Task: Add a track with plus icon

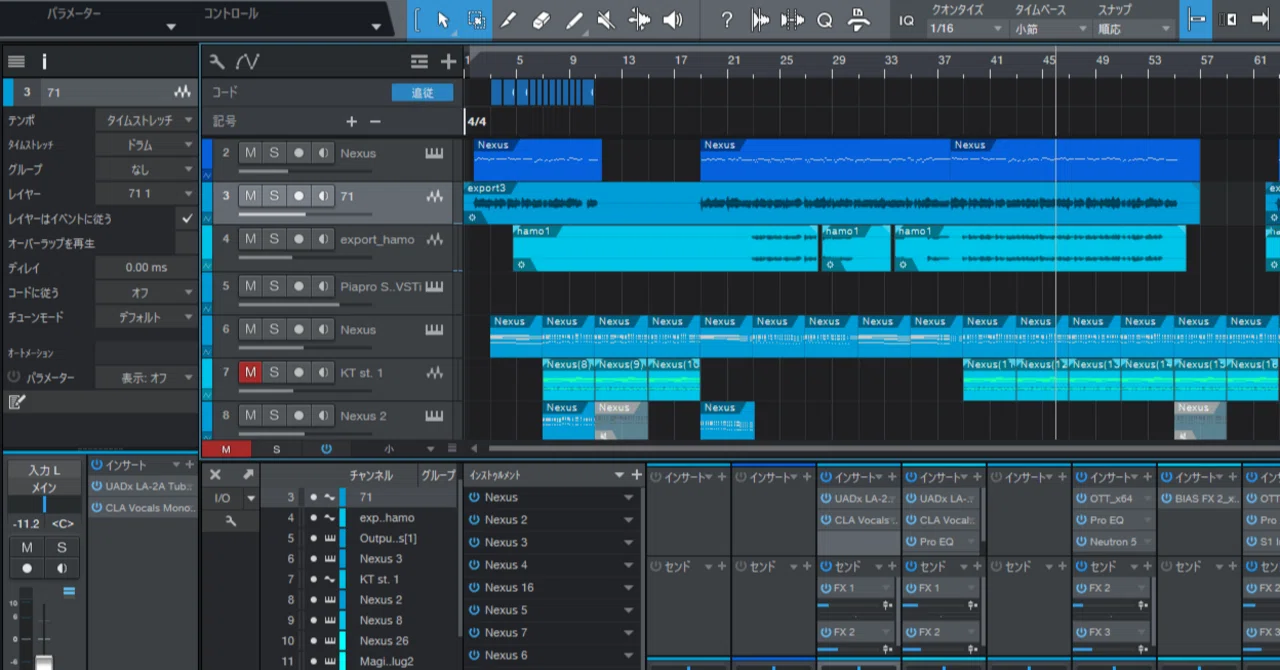Action: [448, 62]
